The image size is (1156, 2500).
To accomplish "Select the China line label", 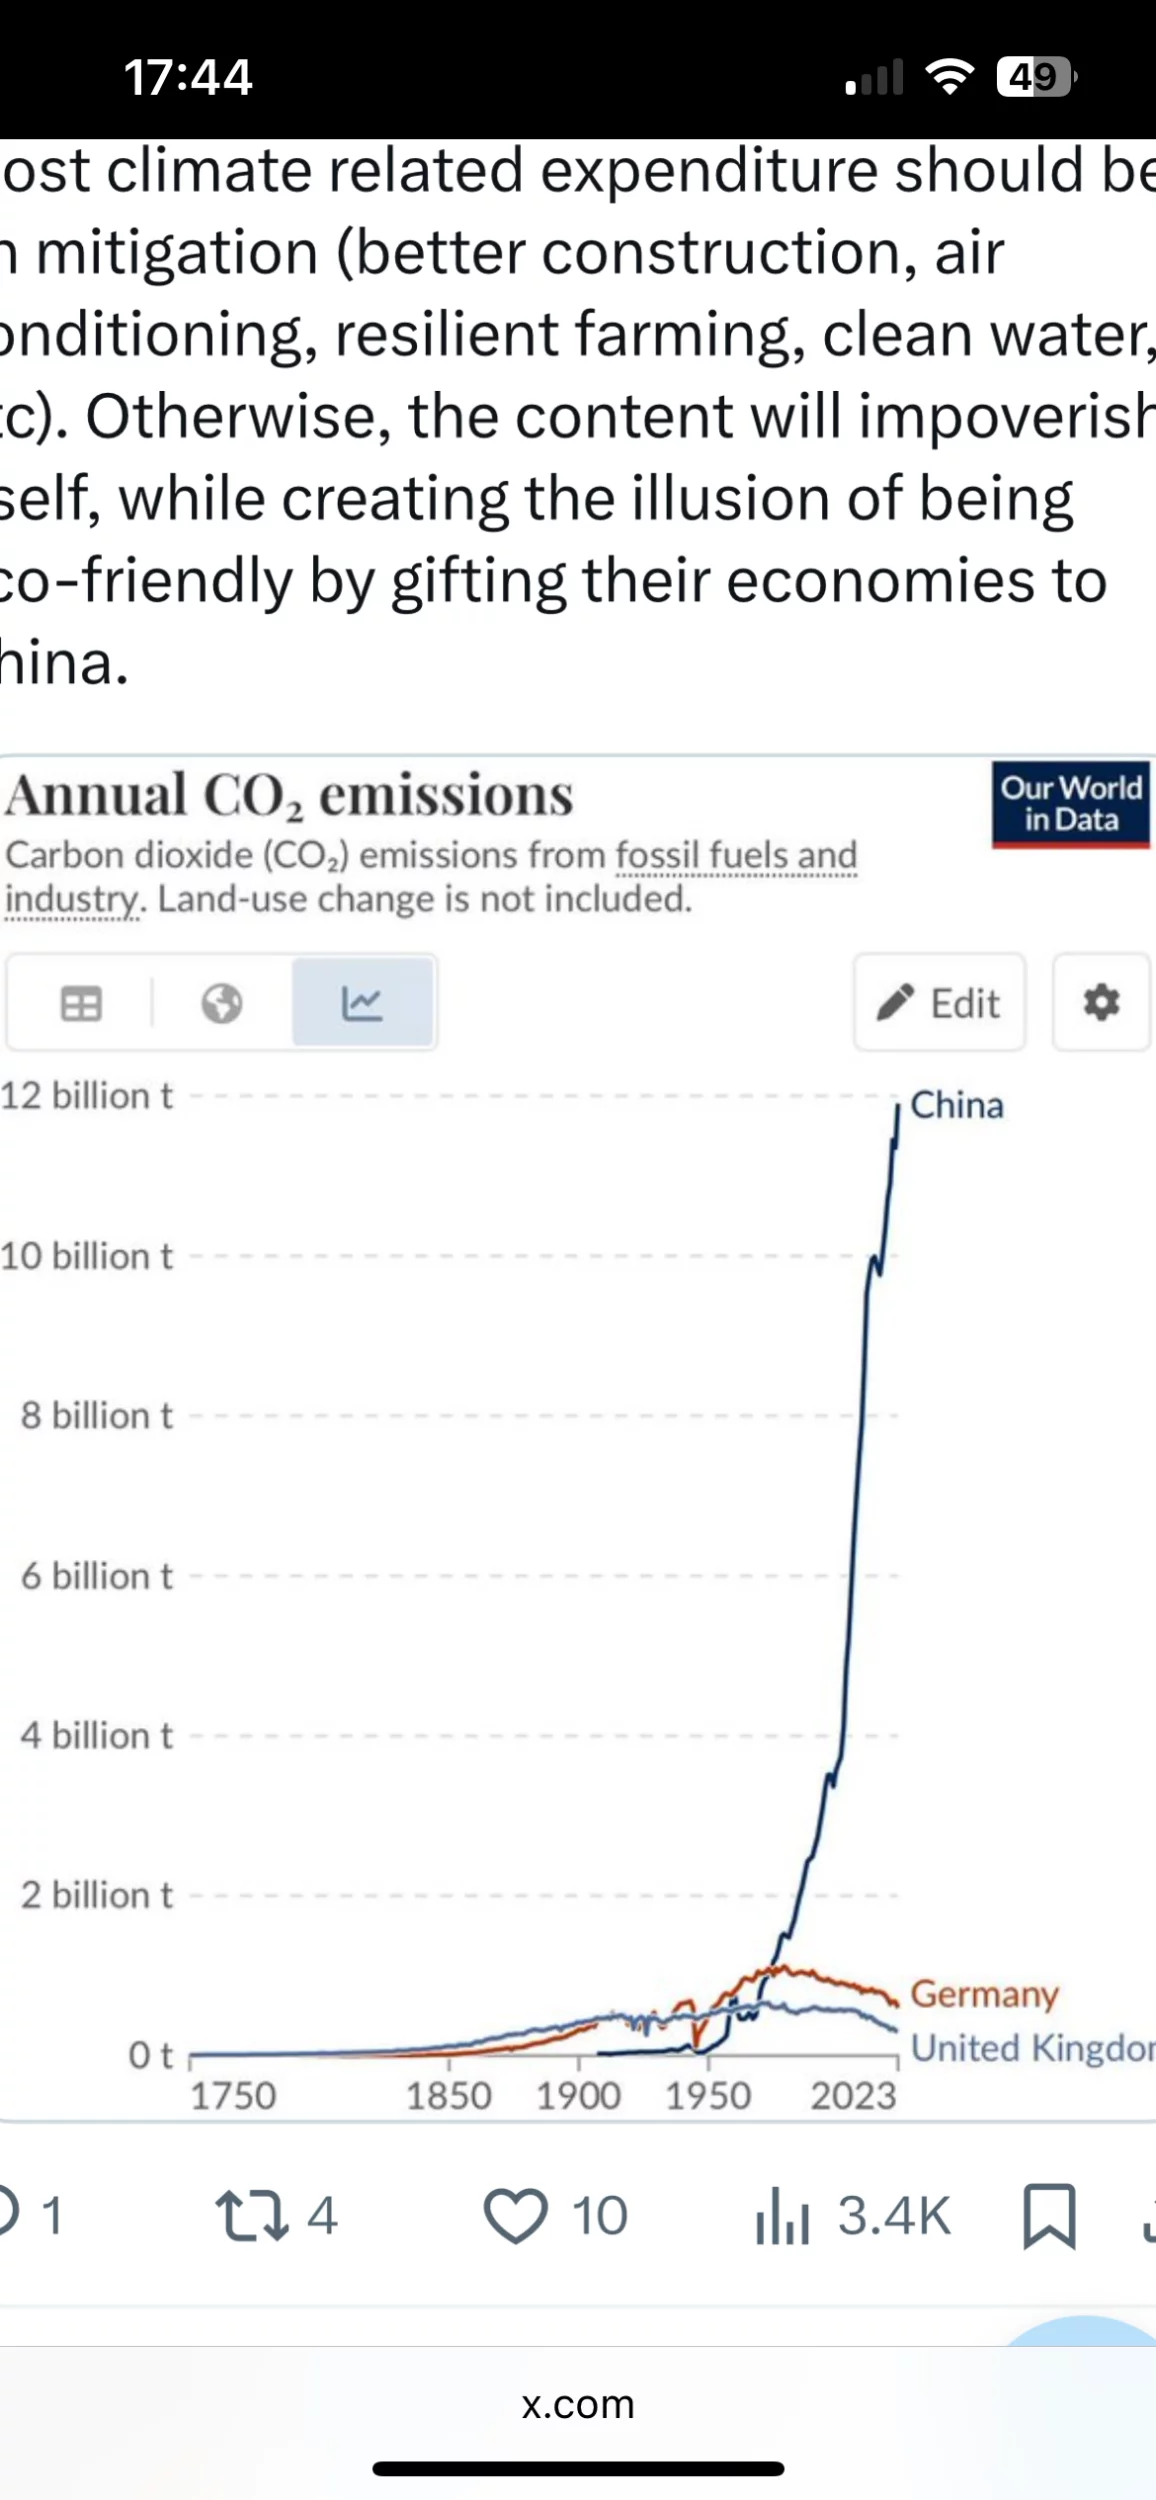I will pos(957,1105).
